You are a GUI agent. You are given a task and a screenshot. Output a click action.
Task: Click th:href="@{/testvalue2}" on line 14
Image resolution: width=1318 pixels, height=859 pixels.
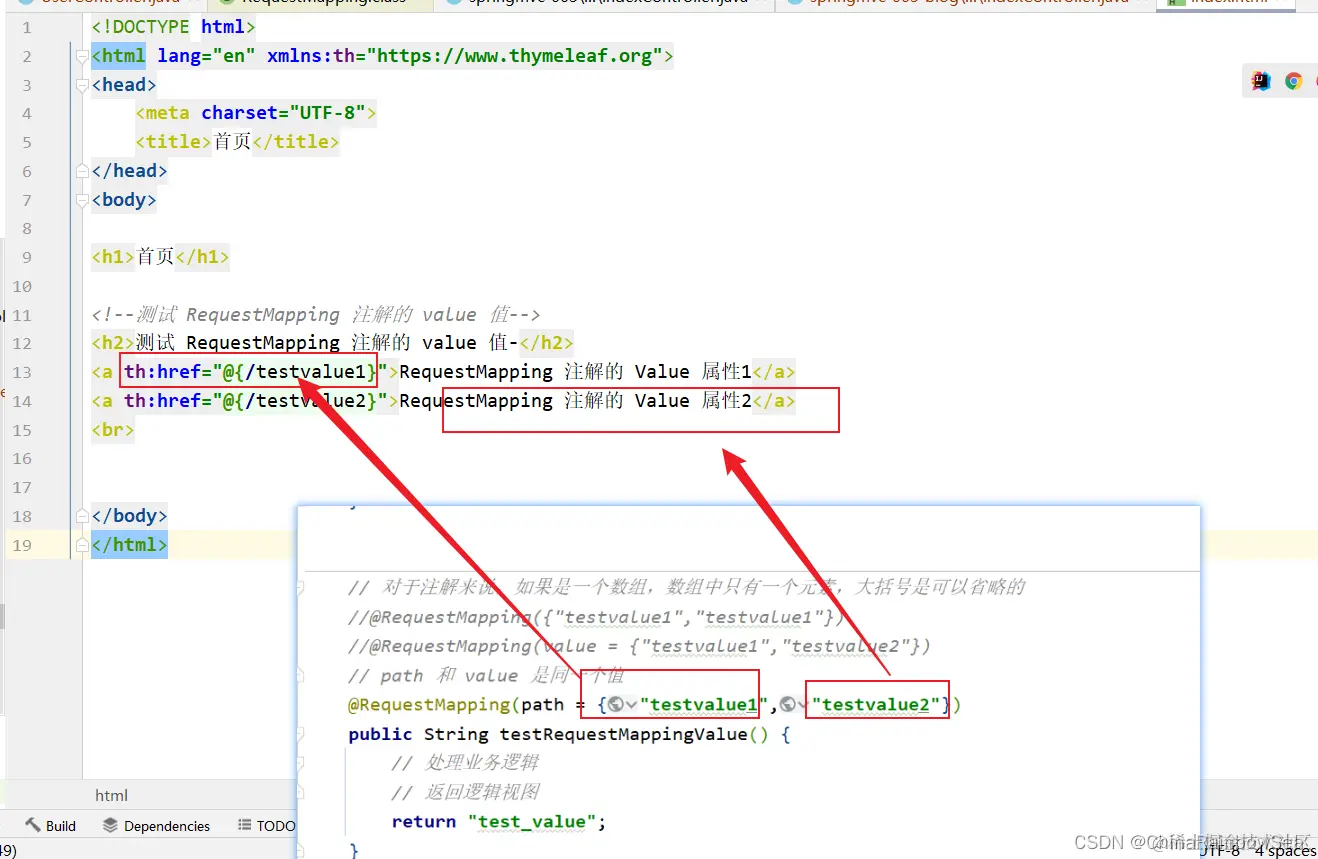[255, 401]
